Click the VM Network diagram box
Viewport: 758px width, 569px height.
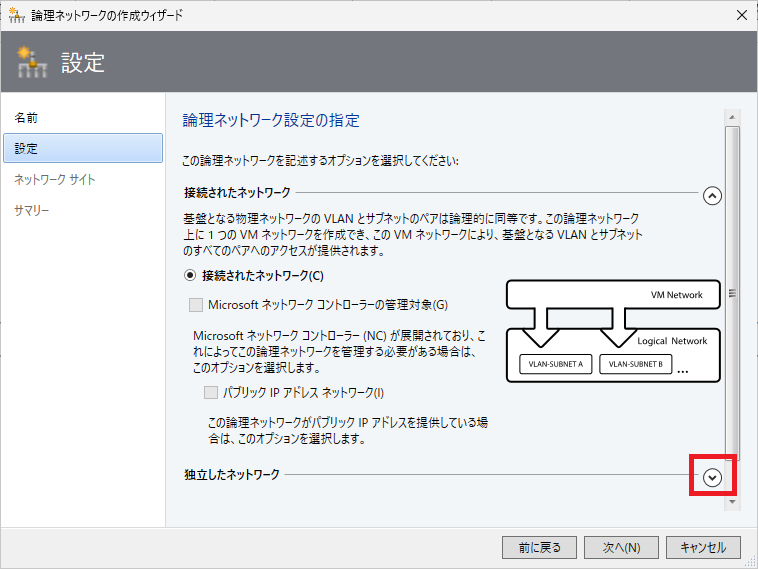click(x=613, y=294)
